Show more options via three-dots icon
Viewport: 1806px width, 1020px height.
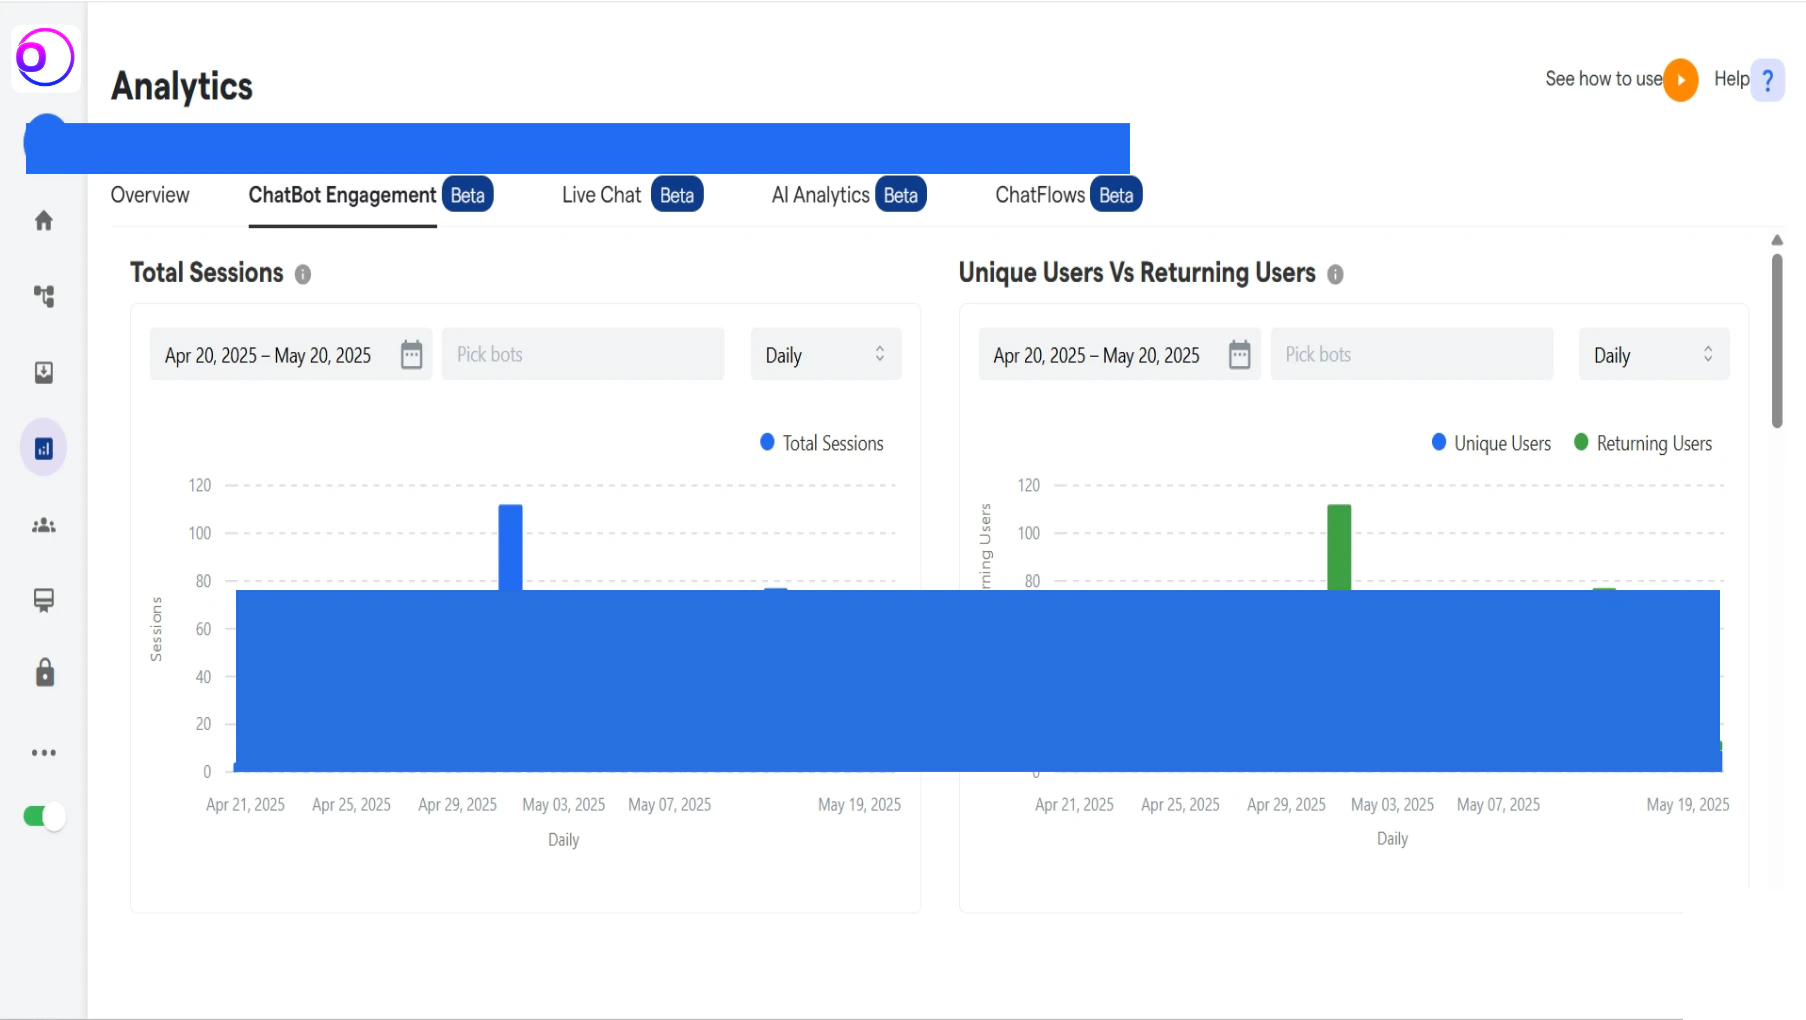pyautogui.click(x=44, y=753)
